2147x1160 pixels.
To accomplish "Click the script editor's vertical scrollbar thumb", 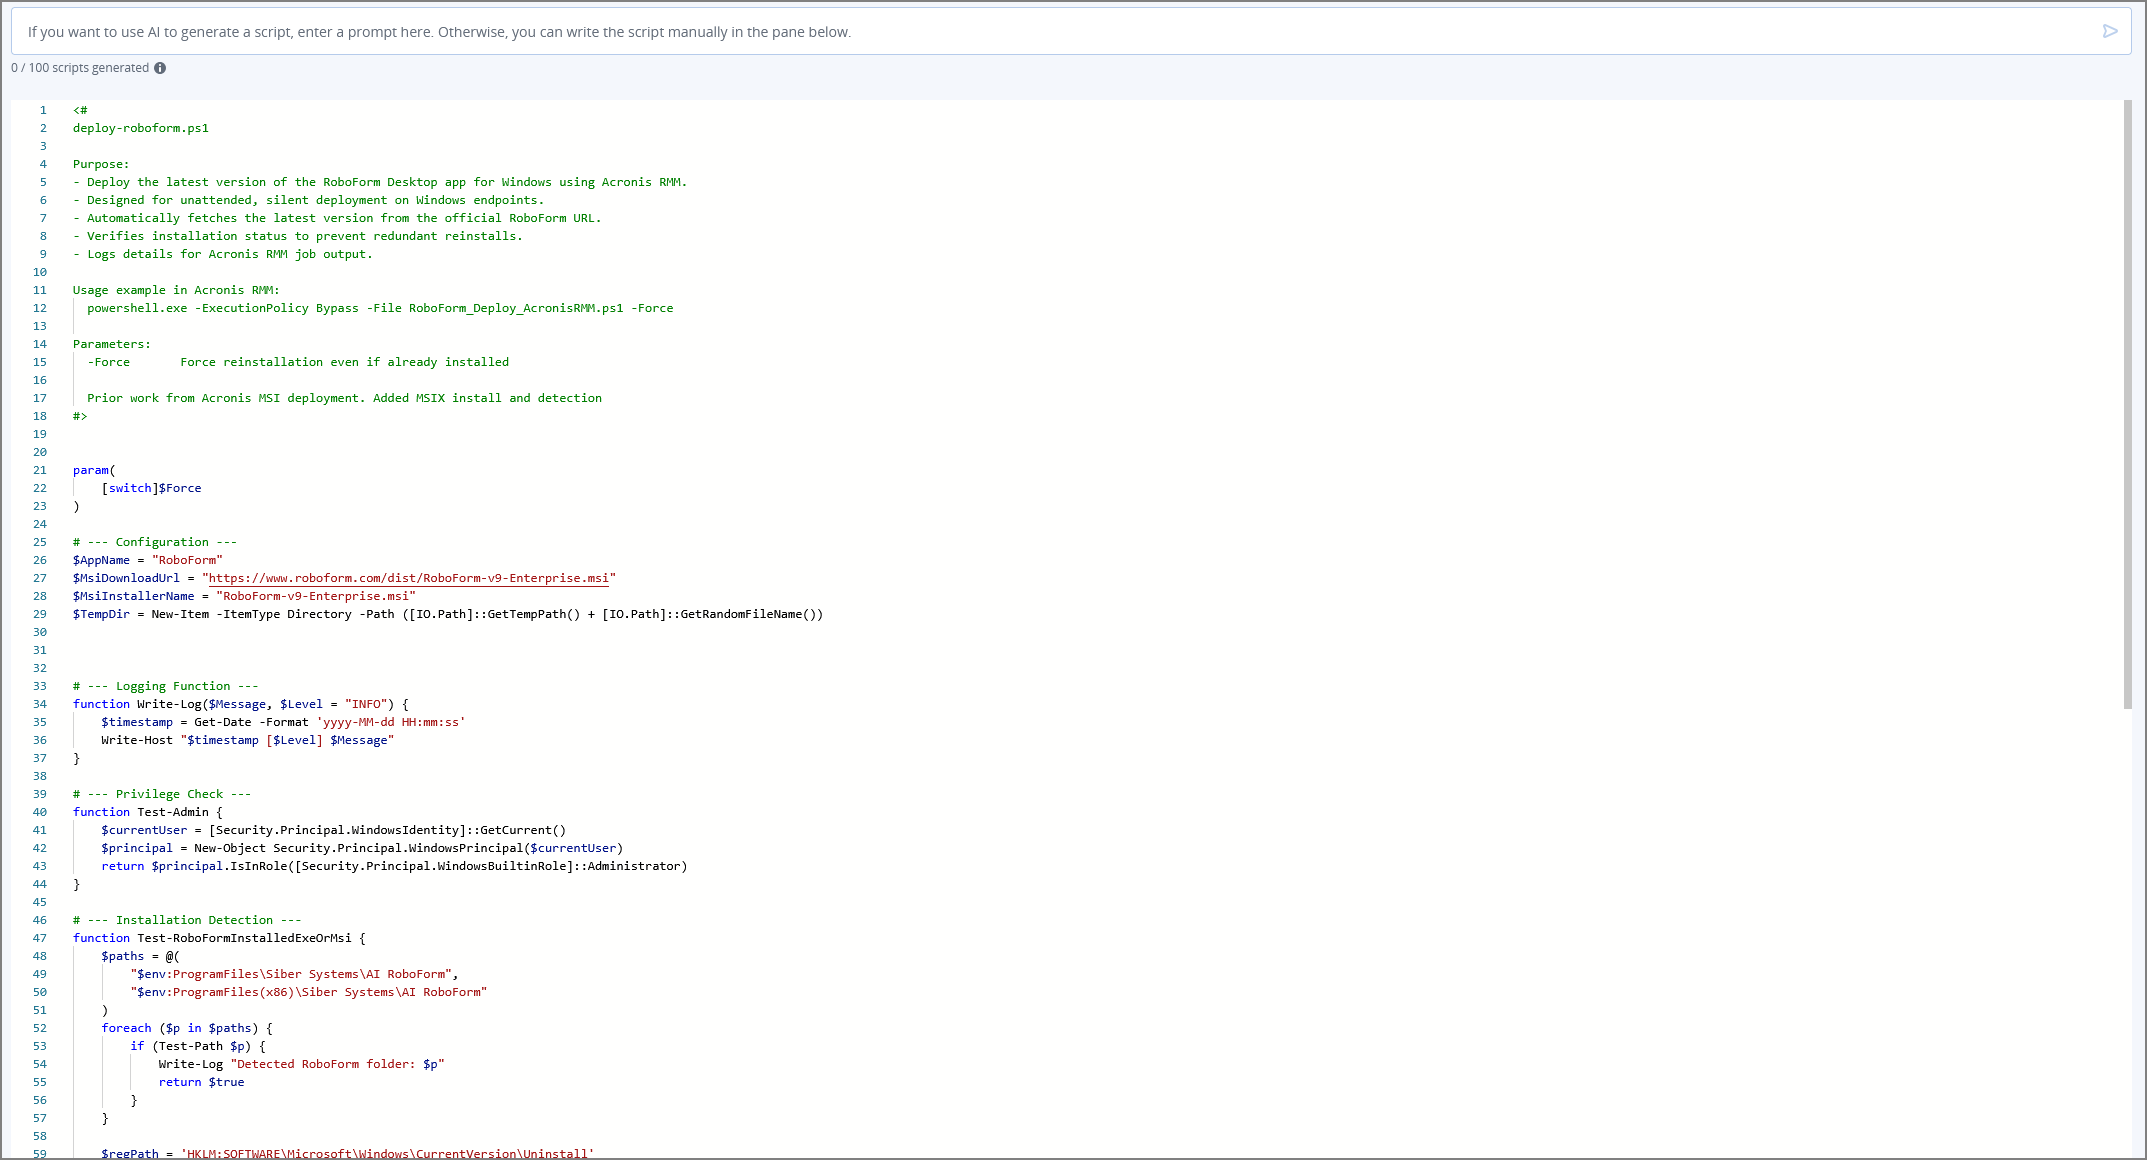I will (2127, 404).
